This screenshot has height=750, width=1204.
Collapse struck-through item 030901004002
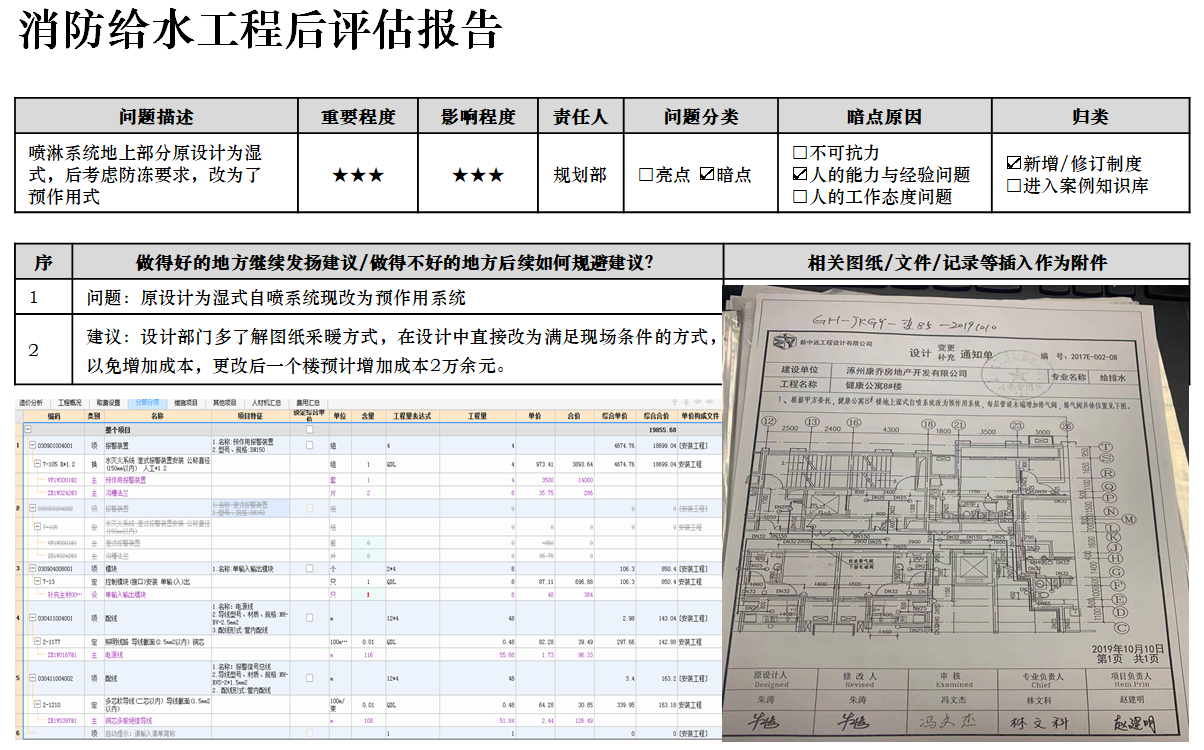(32, 507)
